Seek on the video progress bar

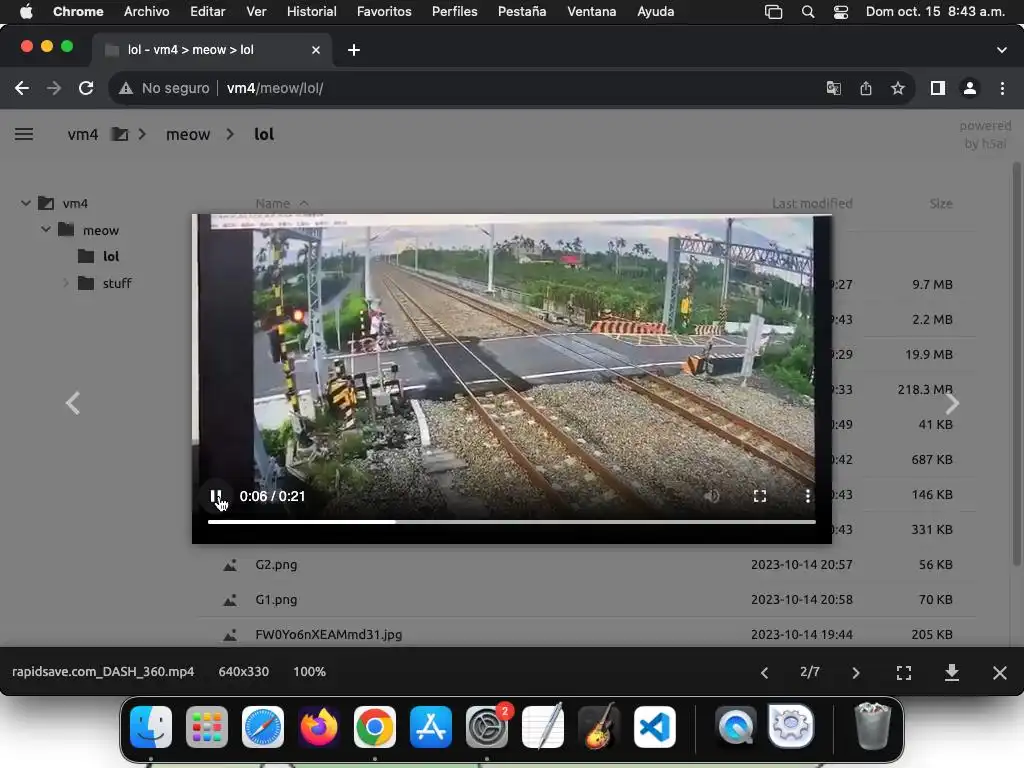(511, 522)
